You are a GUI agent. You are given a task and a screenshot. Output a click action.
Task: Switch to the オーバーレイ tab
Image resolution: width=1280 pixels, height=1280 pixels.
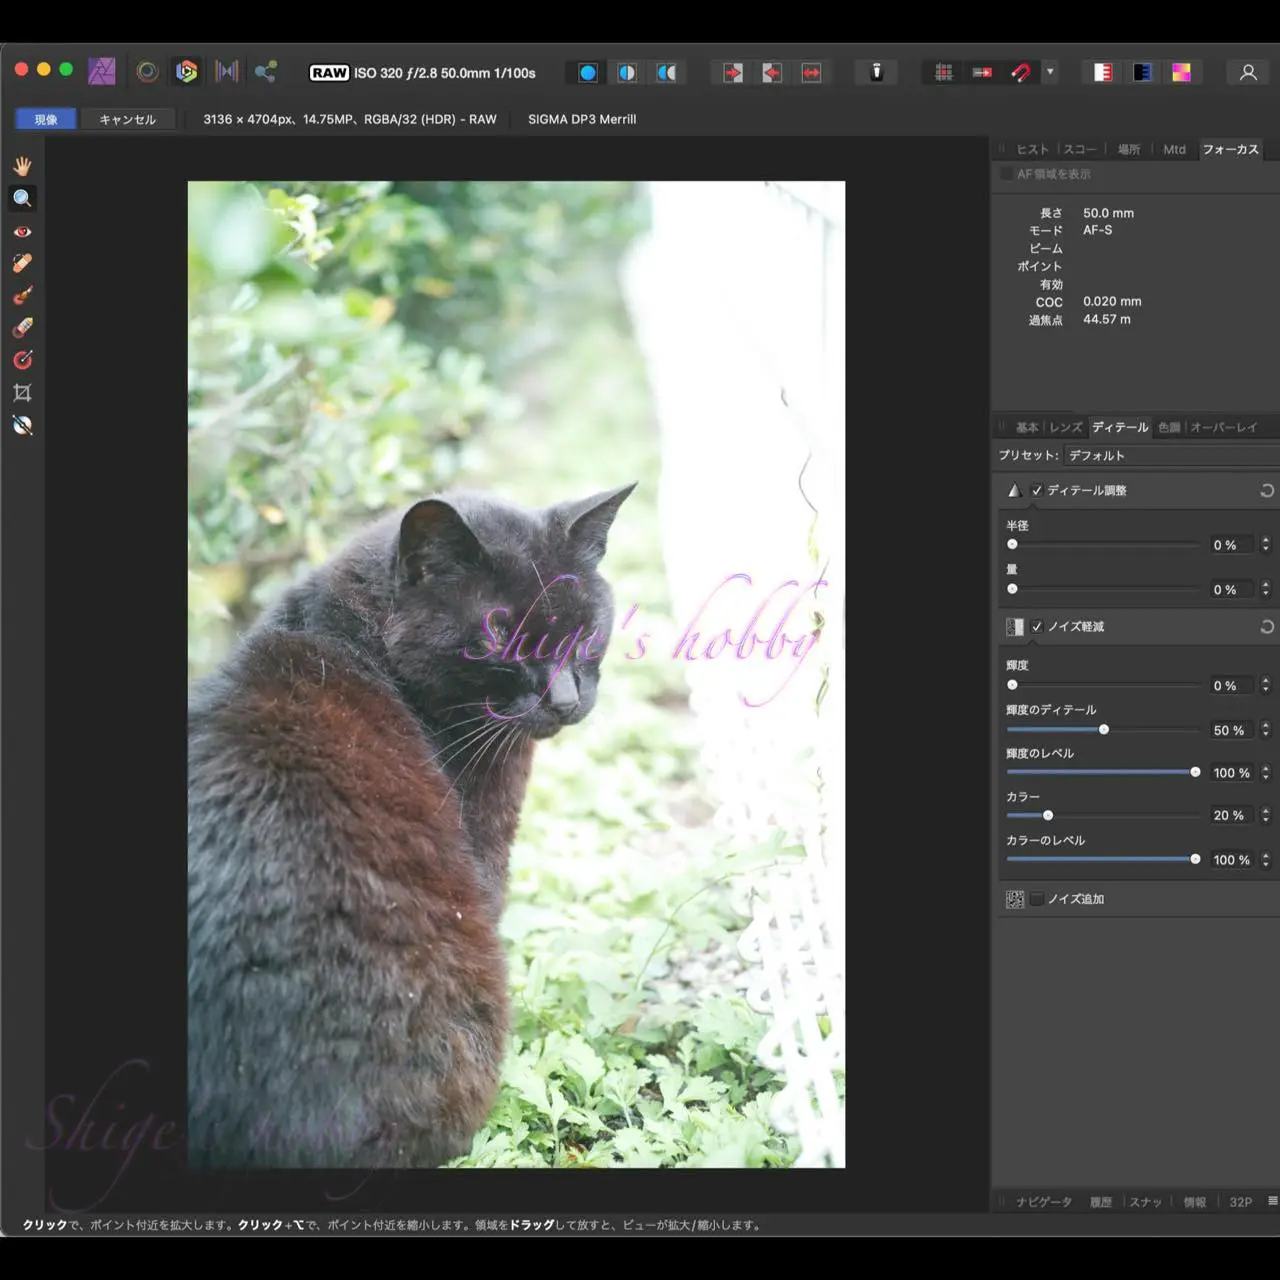click(1223, 427)
